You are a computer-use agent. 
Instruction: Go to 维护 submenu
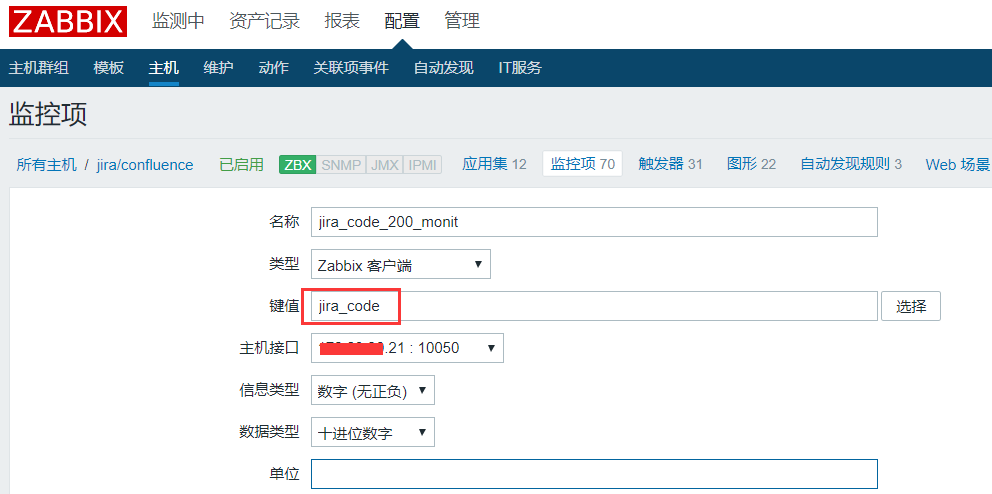(219, 68)
